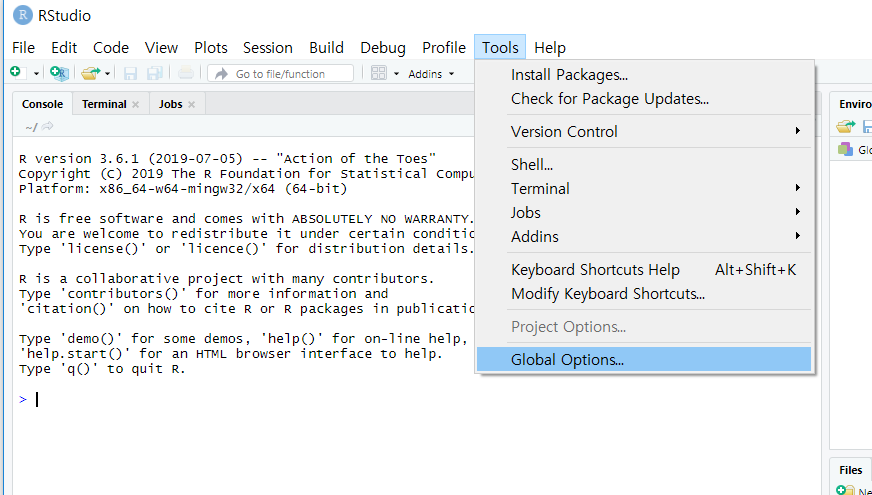872x495 pixels.
Task: Open the Addins toolbar dropdown
Action: tap(431, 74)
